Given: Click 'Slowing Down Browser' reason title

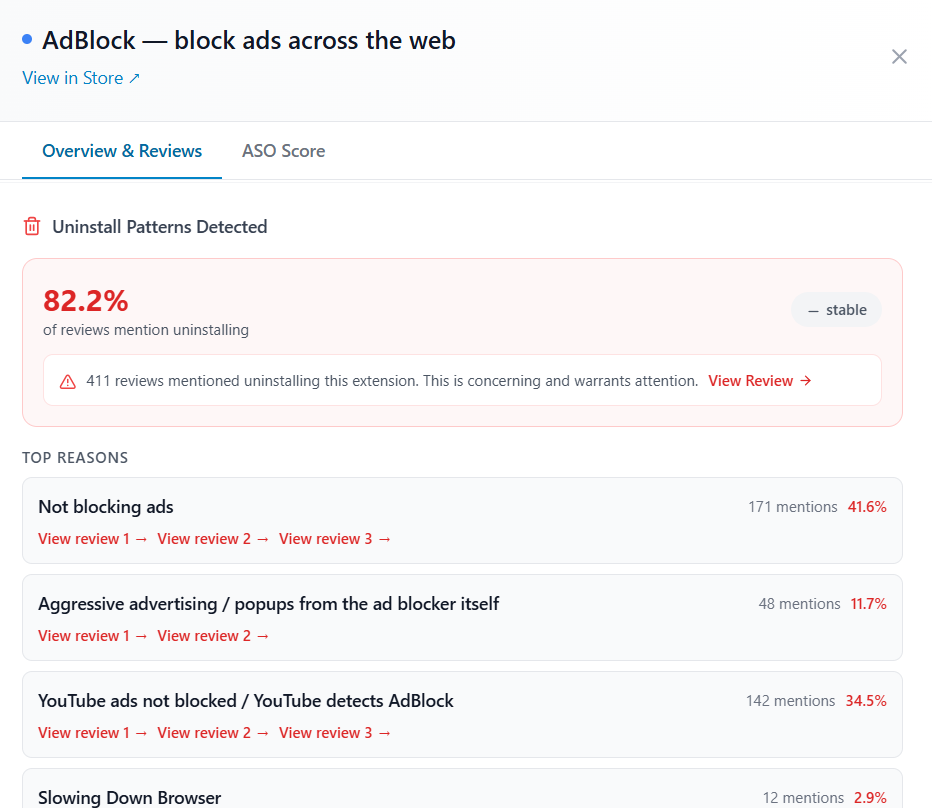Looking at the screenshot, I should 130,797.
